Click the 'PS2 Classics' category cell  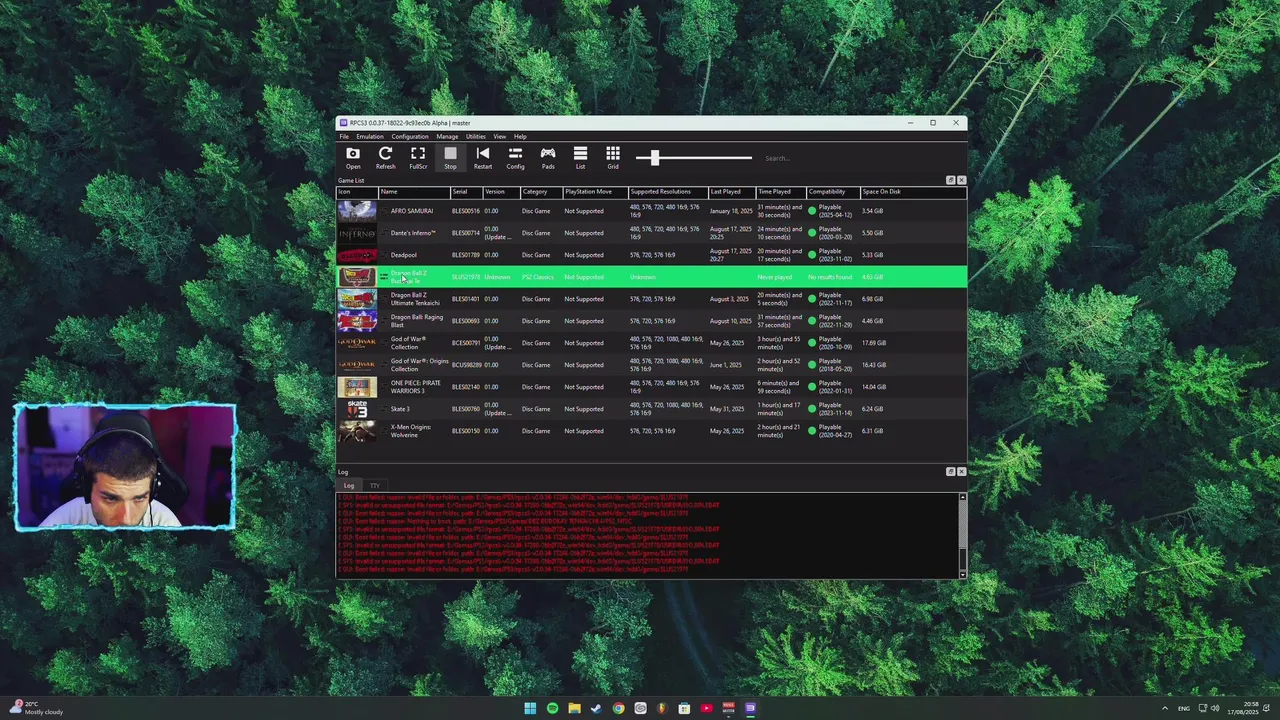pos(538,277)
